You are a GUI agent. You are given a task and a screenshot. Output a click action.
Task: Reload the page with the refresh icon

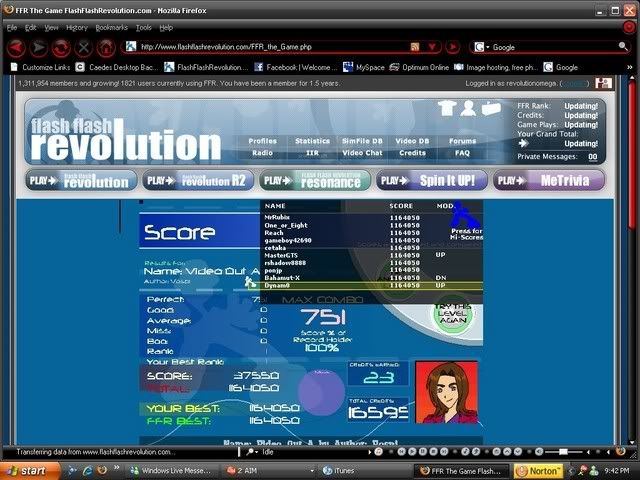point(61,47)
